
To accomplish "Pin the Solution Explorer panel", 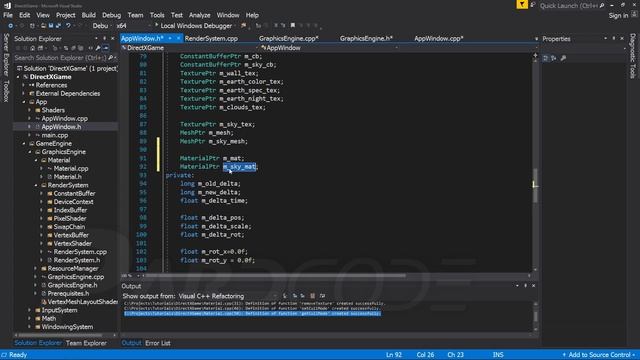I will (x=104, y=38).
